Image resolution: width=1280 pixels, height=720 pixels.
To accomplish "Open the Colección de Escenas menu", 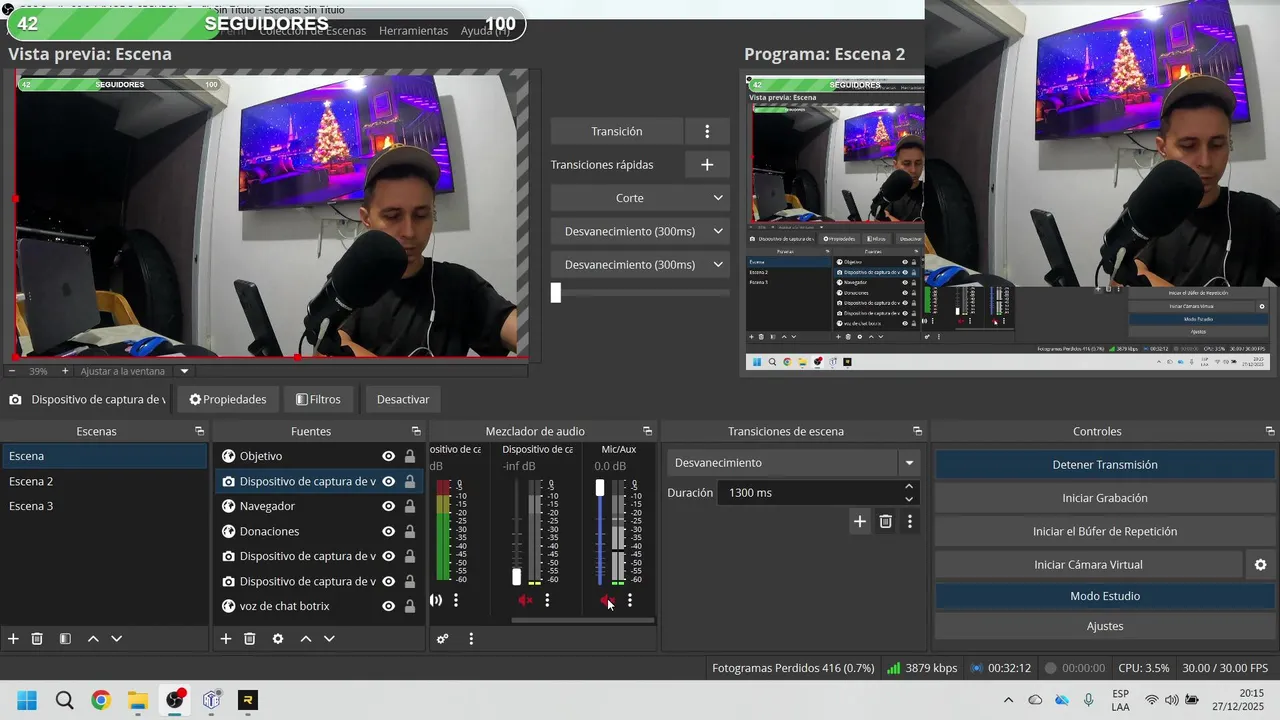I will (312, 31).
